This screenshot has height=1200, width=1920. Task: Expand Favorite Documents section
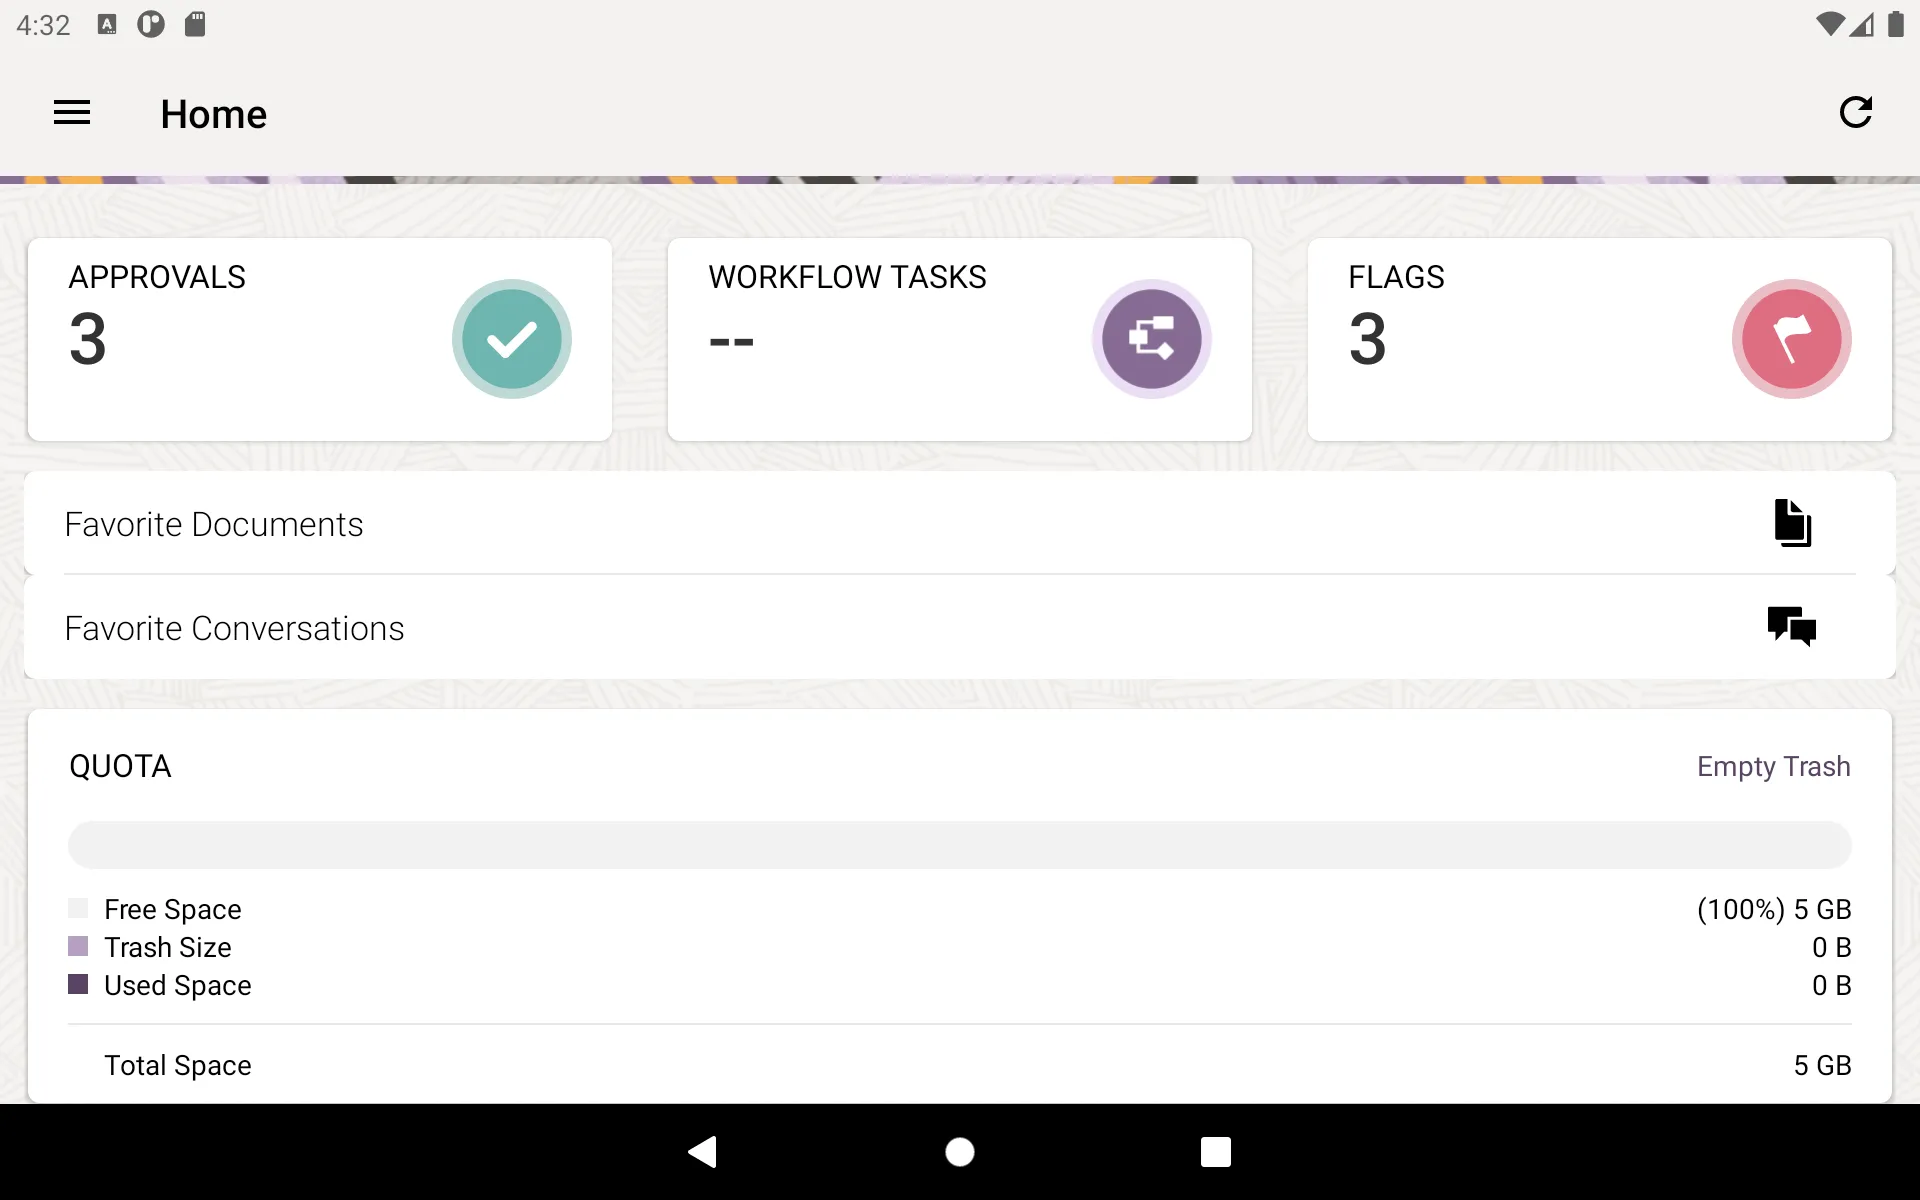tap(959, 523)
